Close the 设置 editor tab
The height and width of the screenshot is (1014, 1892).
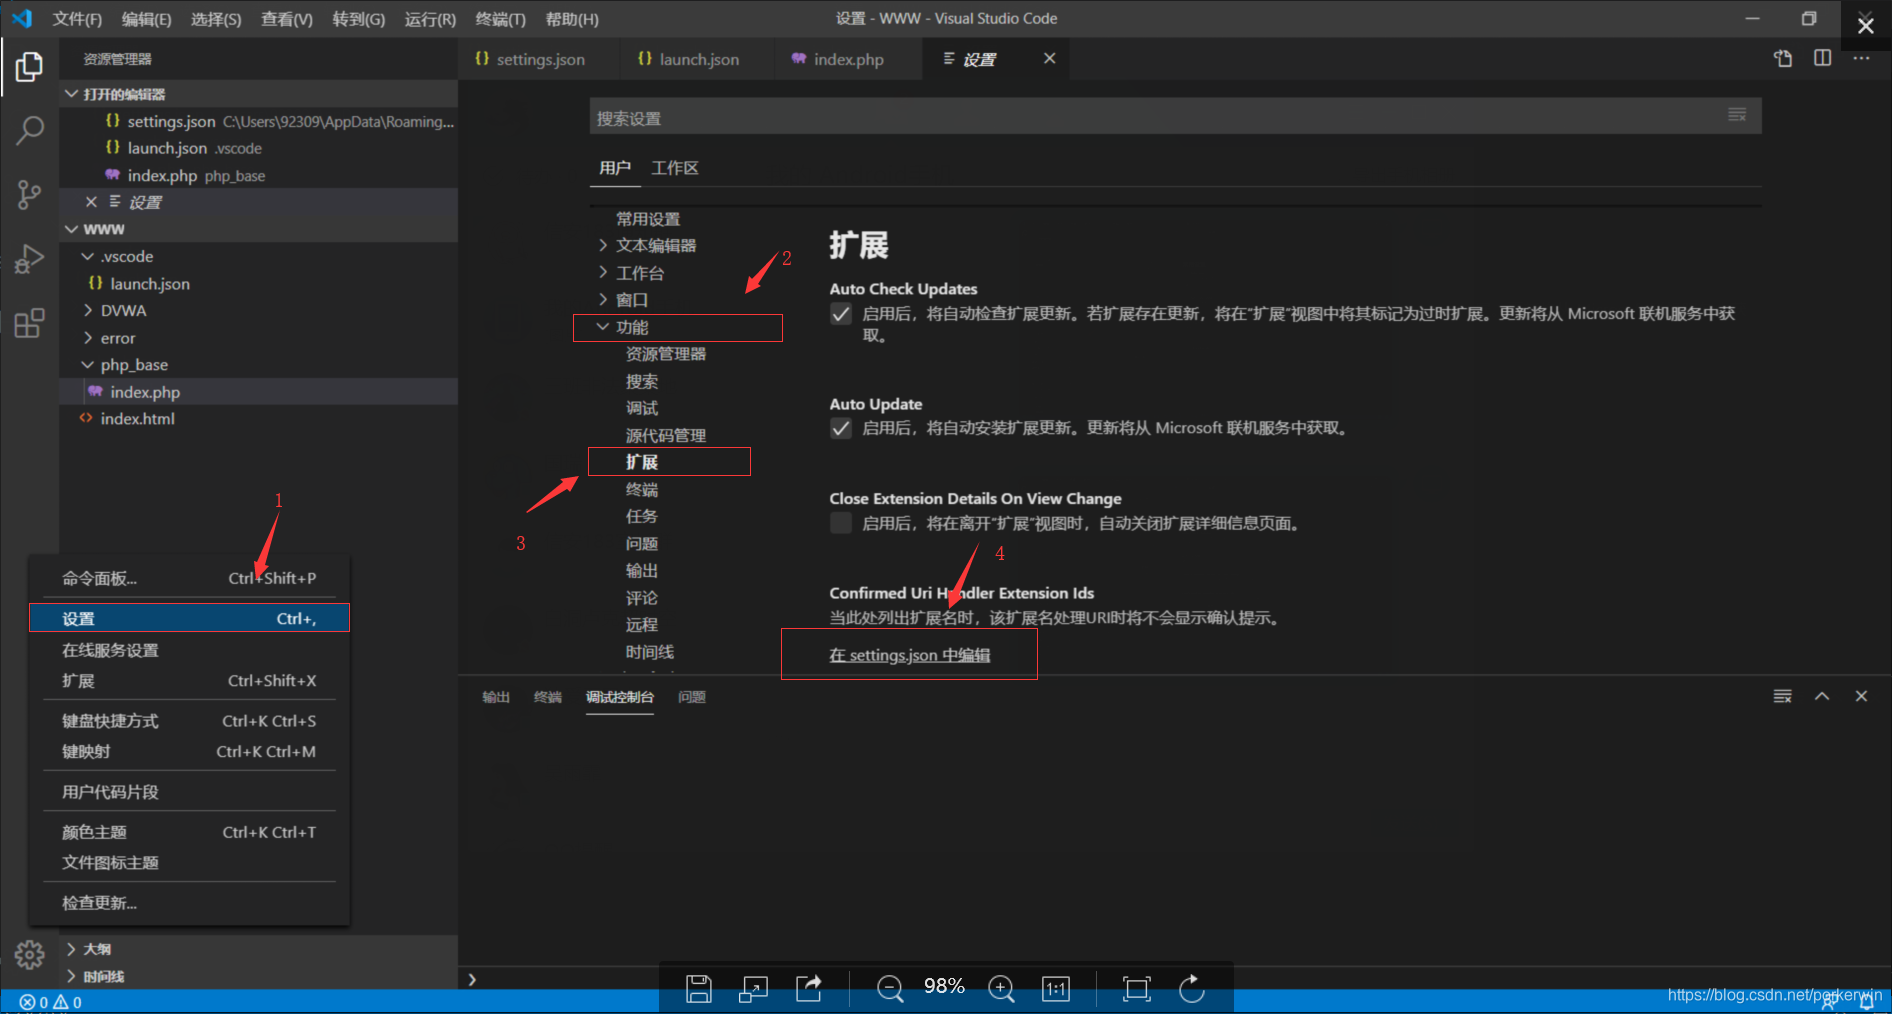click(x=1049, y=58)
